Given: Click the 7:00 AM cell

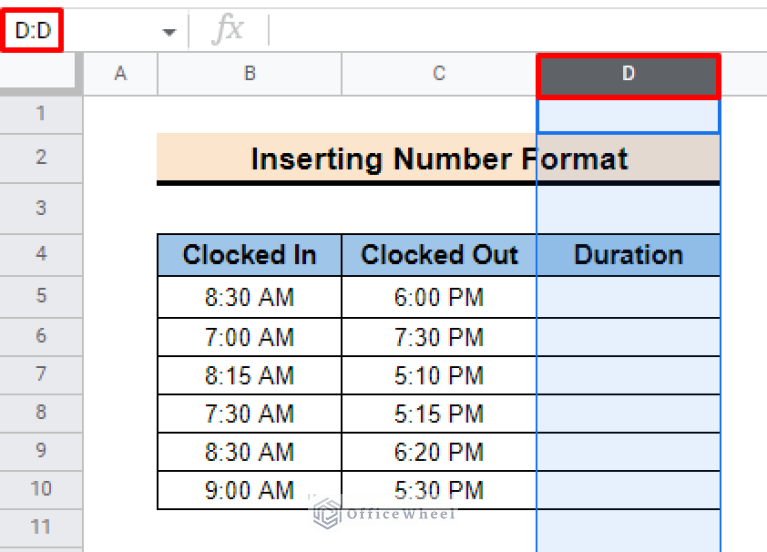Looking at the screenshot, I should pyautogui.click(x=249, y=337).
